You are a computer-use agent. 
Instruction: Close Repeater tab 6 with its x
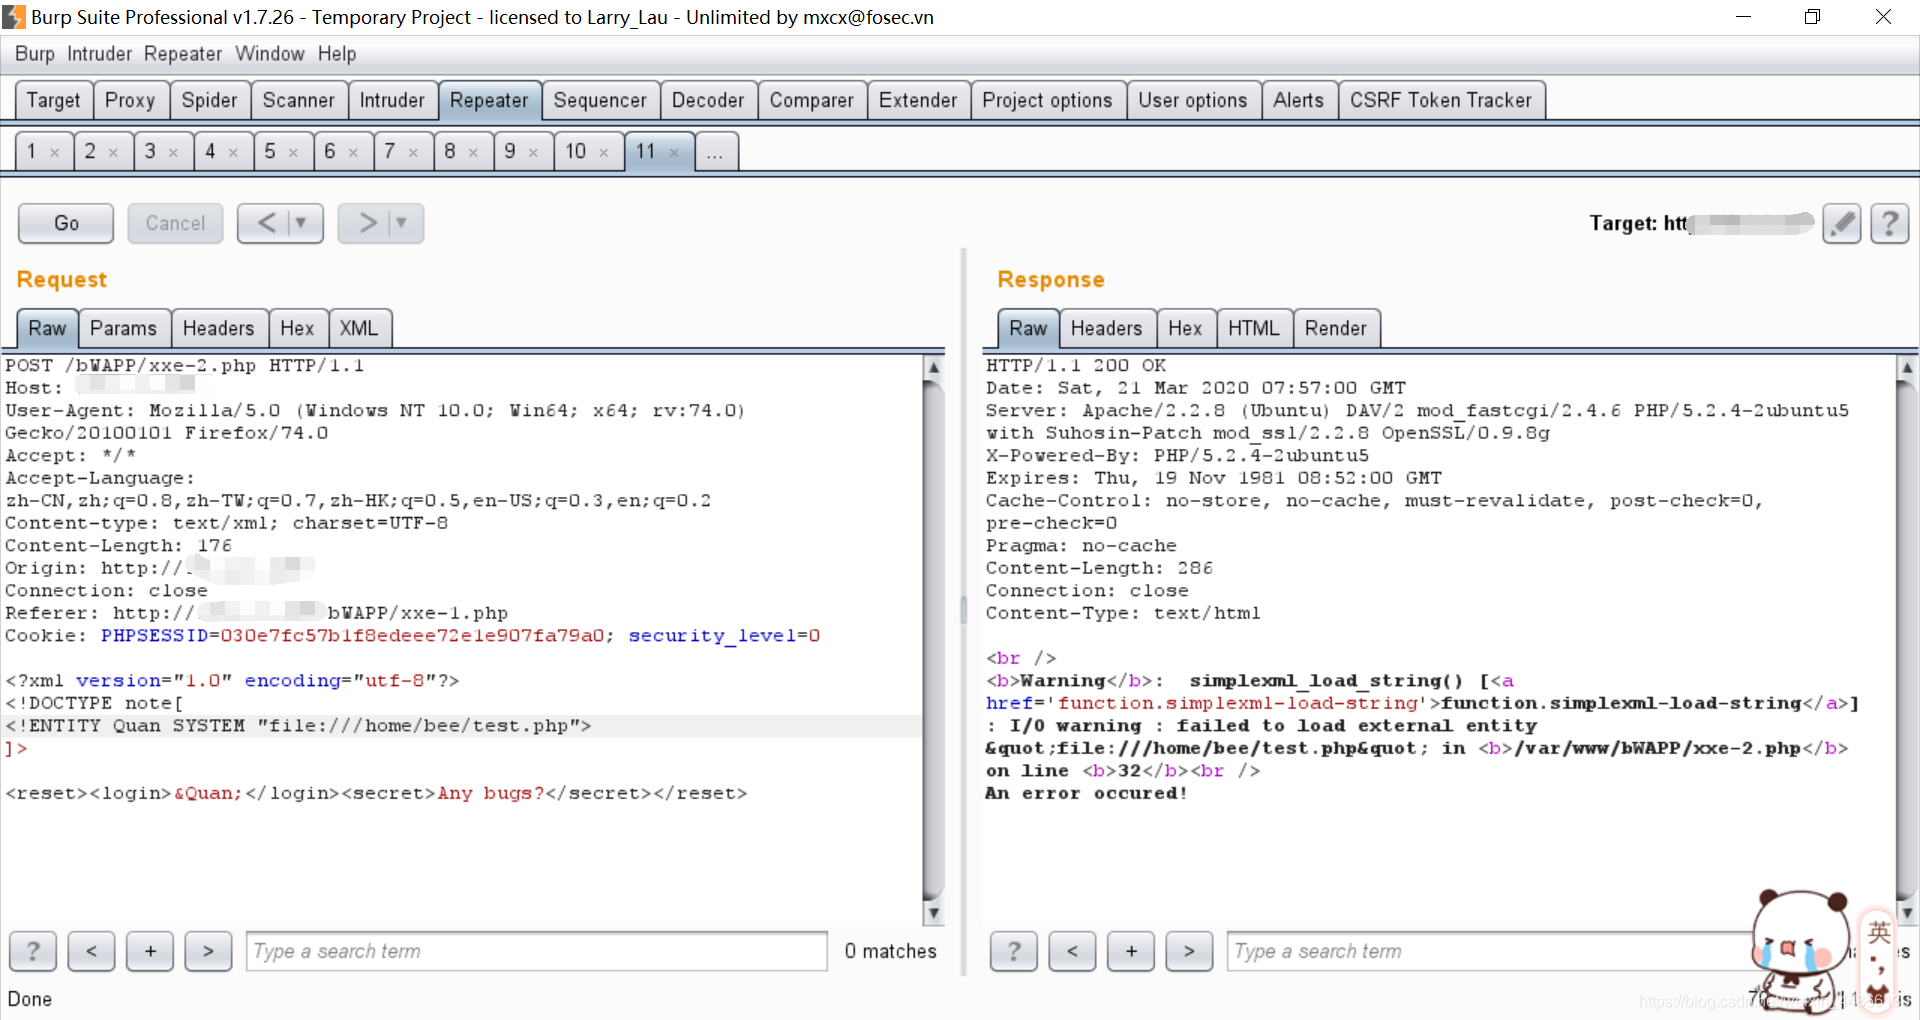tap(353, 153)
